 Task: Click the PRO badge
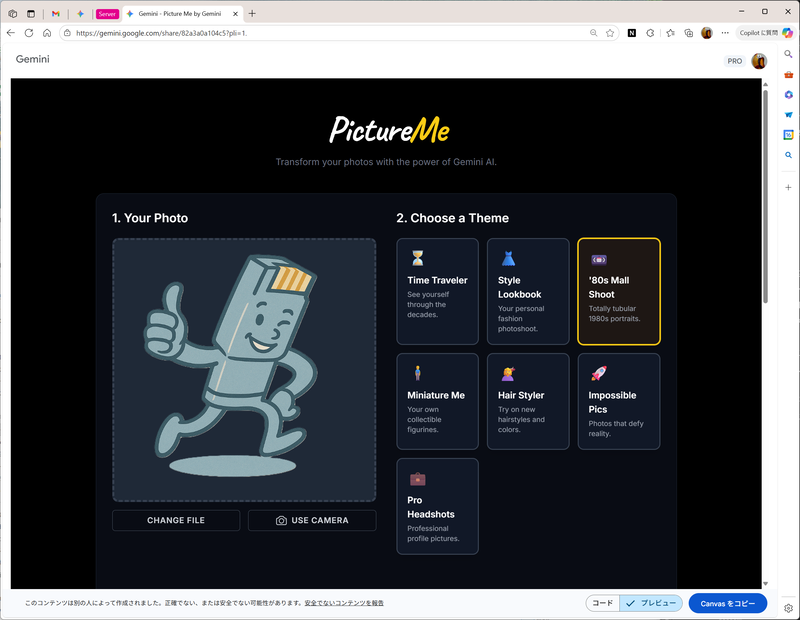click(x=735, y=61)
